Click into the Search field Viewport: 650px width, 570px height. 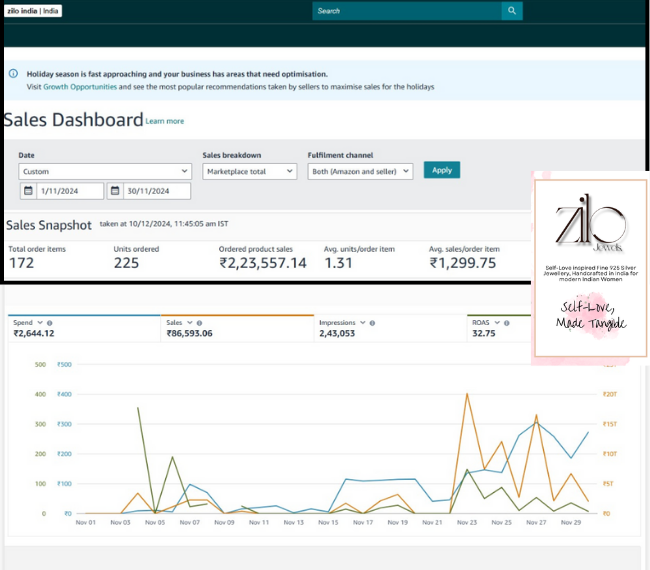click(x=405, y=11)
